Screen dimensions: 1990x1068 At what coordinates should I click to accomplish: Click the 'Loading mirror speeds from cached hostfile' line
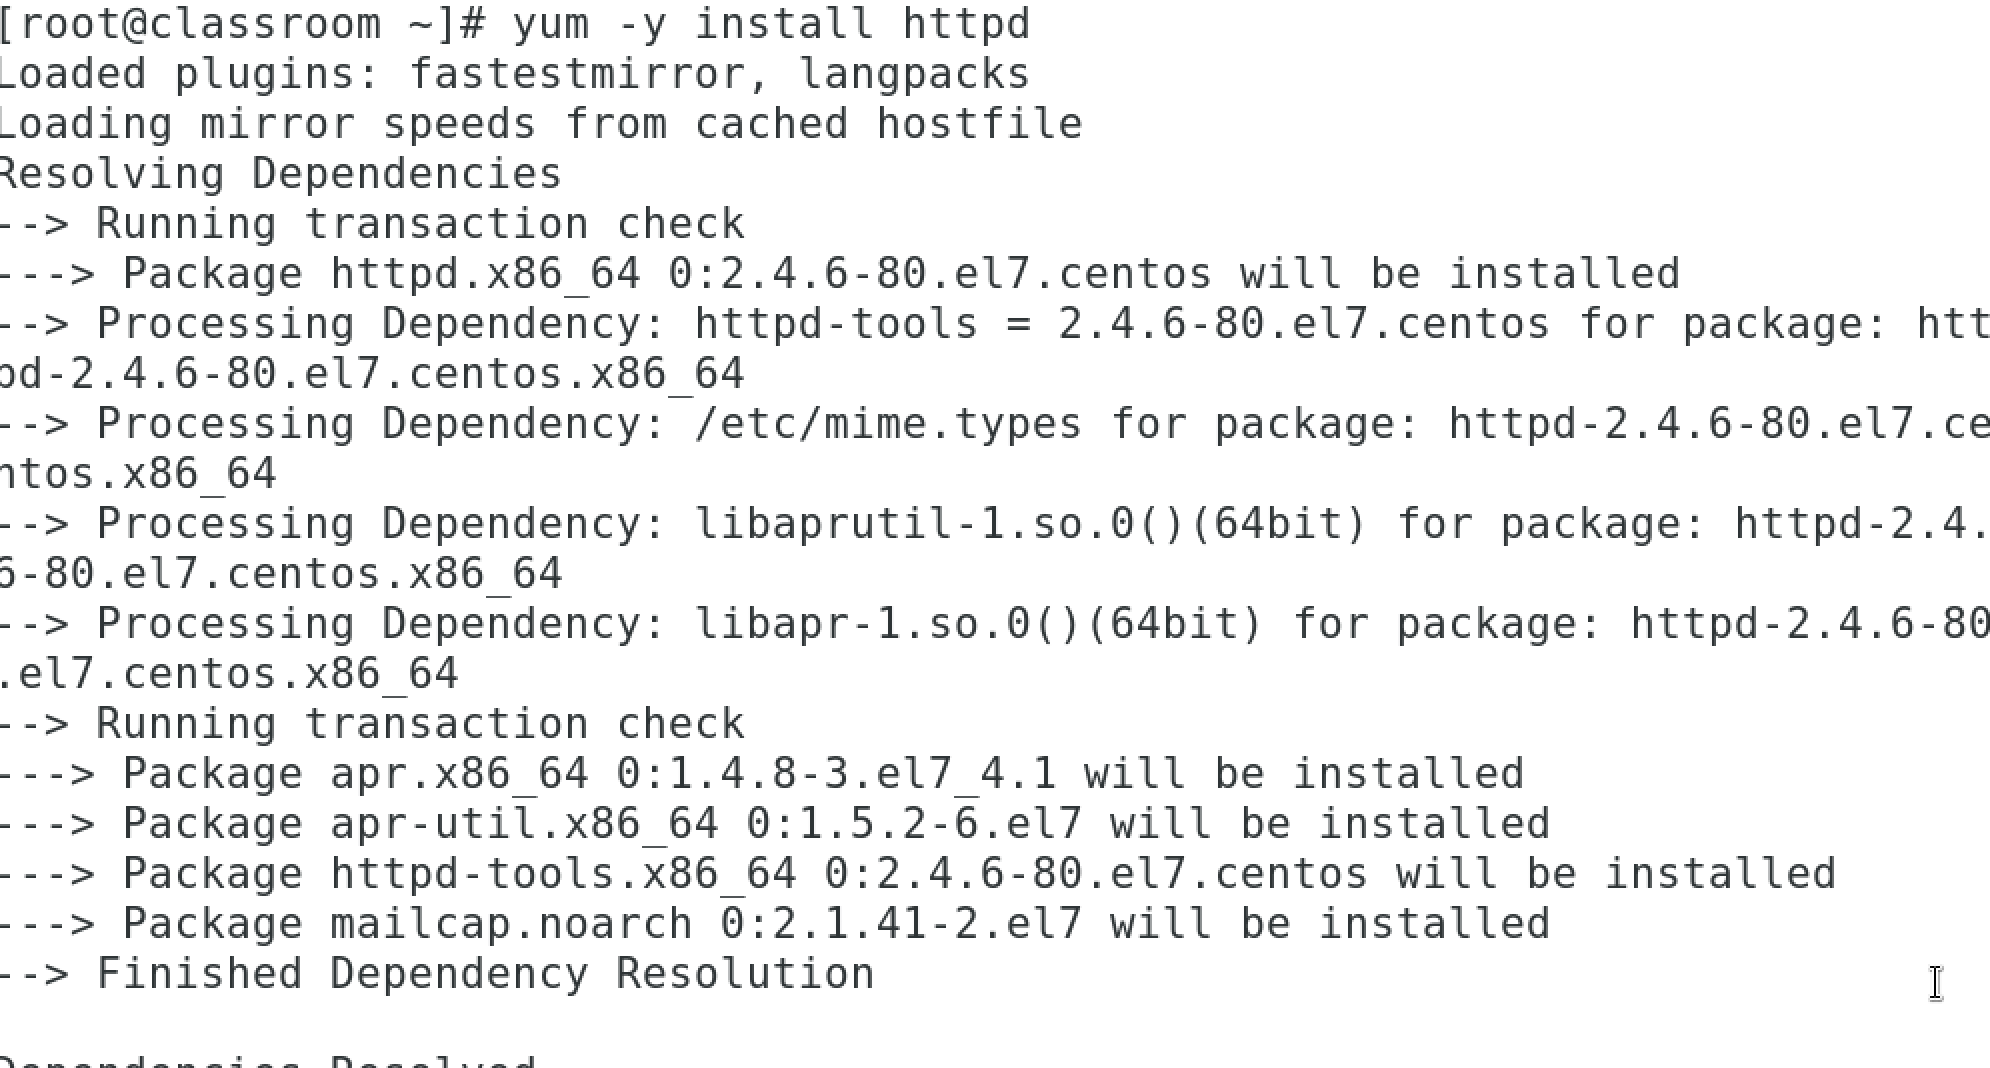[541, 125]
